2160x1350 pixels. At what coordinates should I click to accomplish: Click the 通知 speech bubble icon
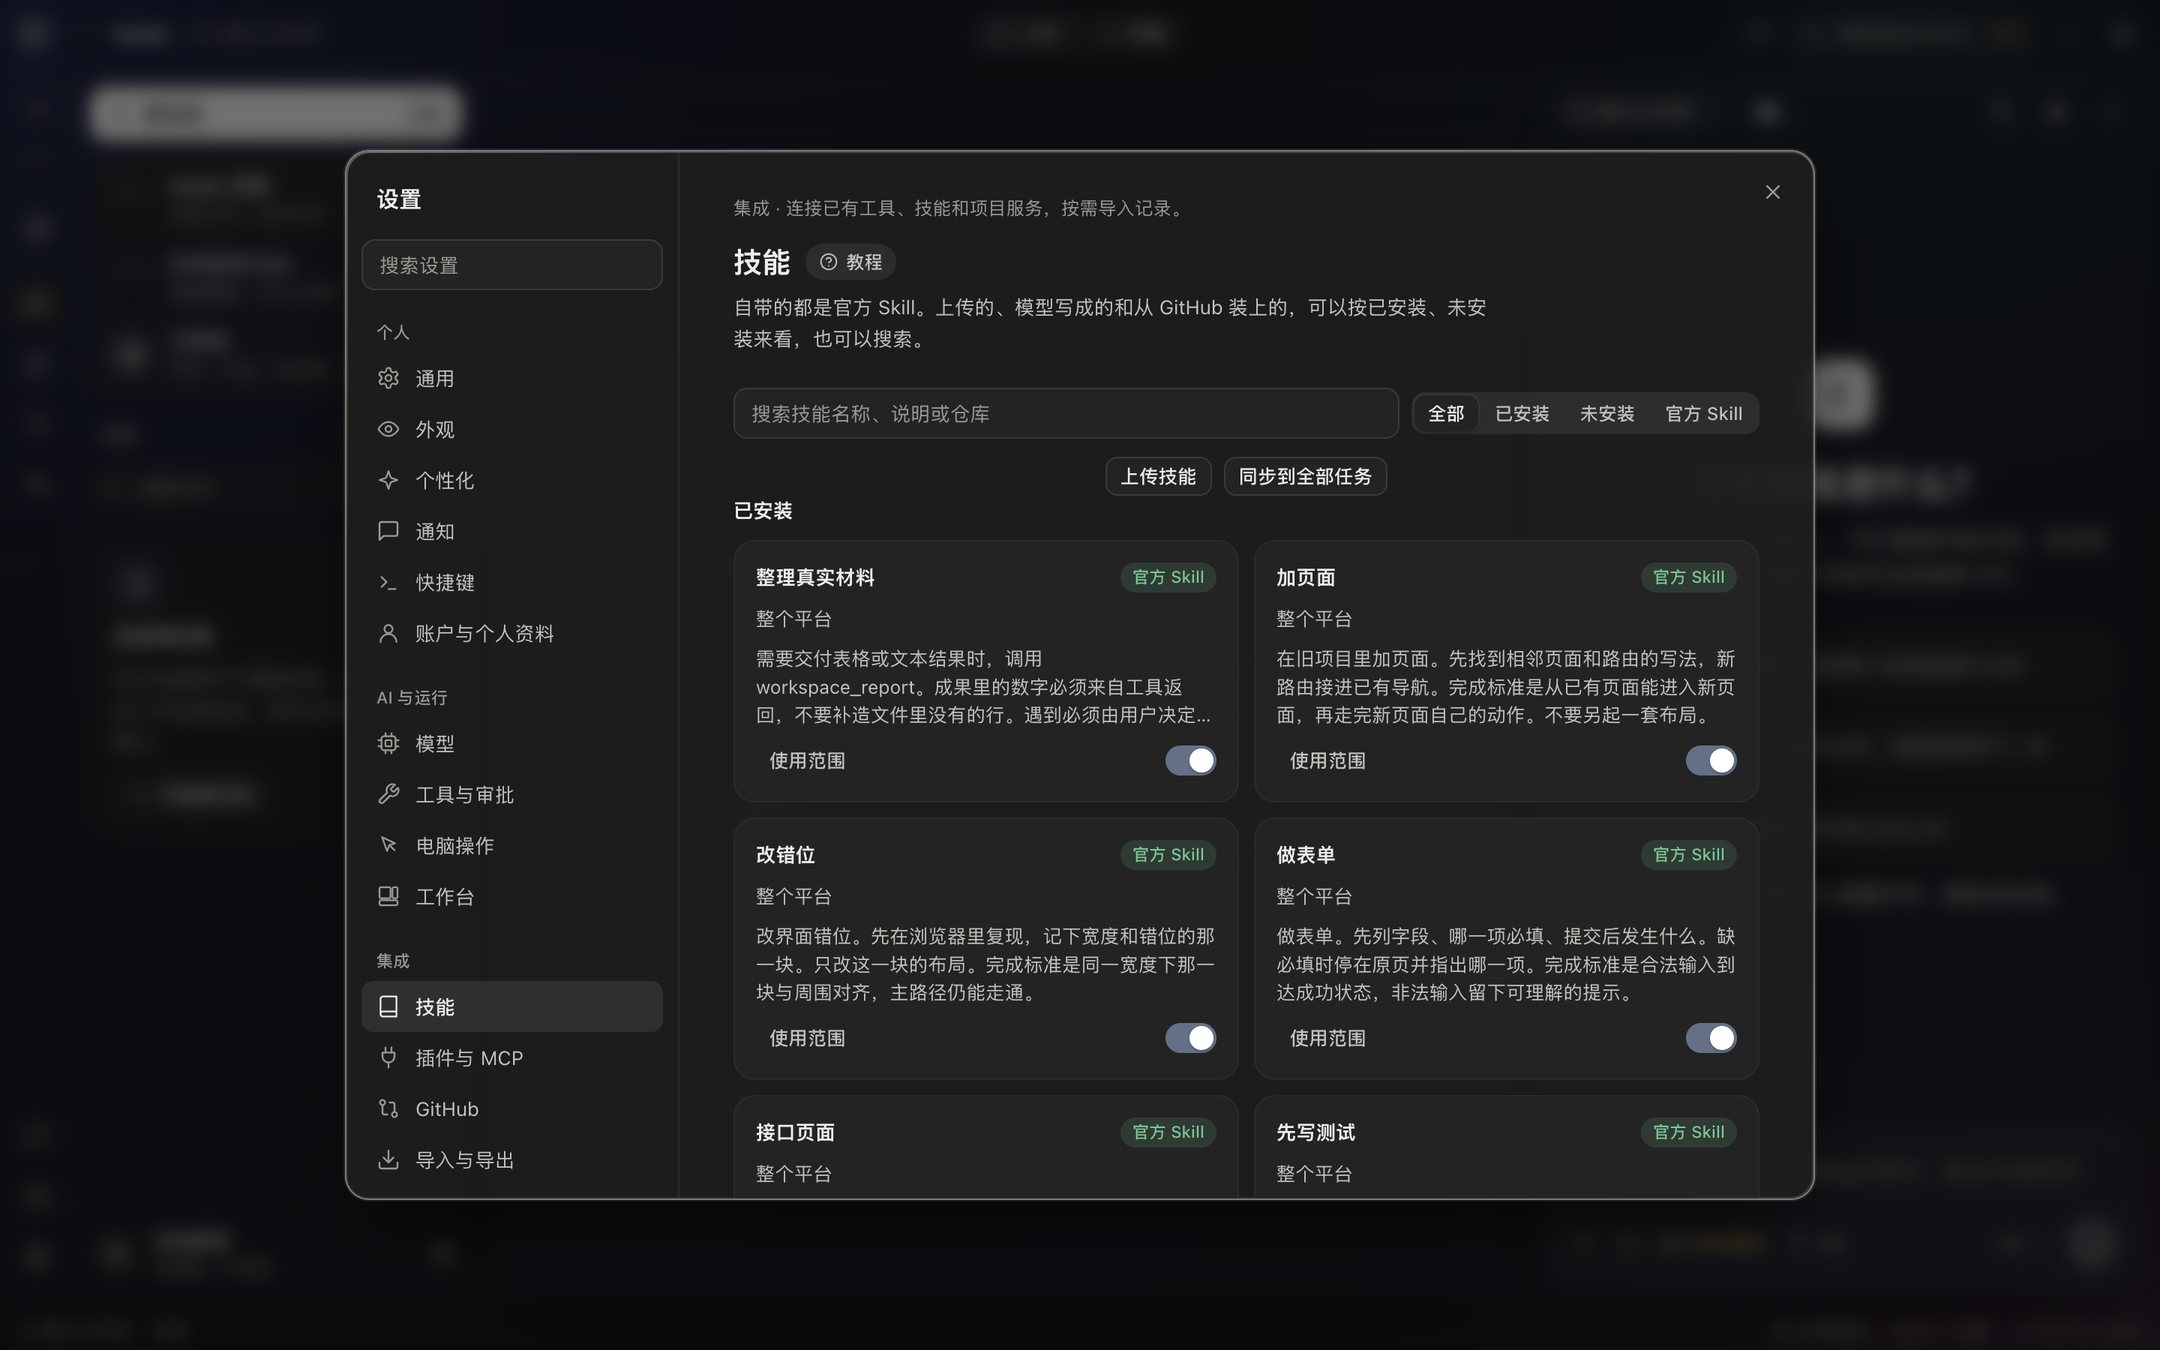click(388, 531)
